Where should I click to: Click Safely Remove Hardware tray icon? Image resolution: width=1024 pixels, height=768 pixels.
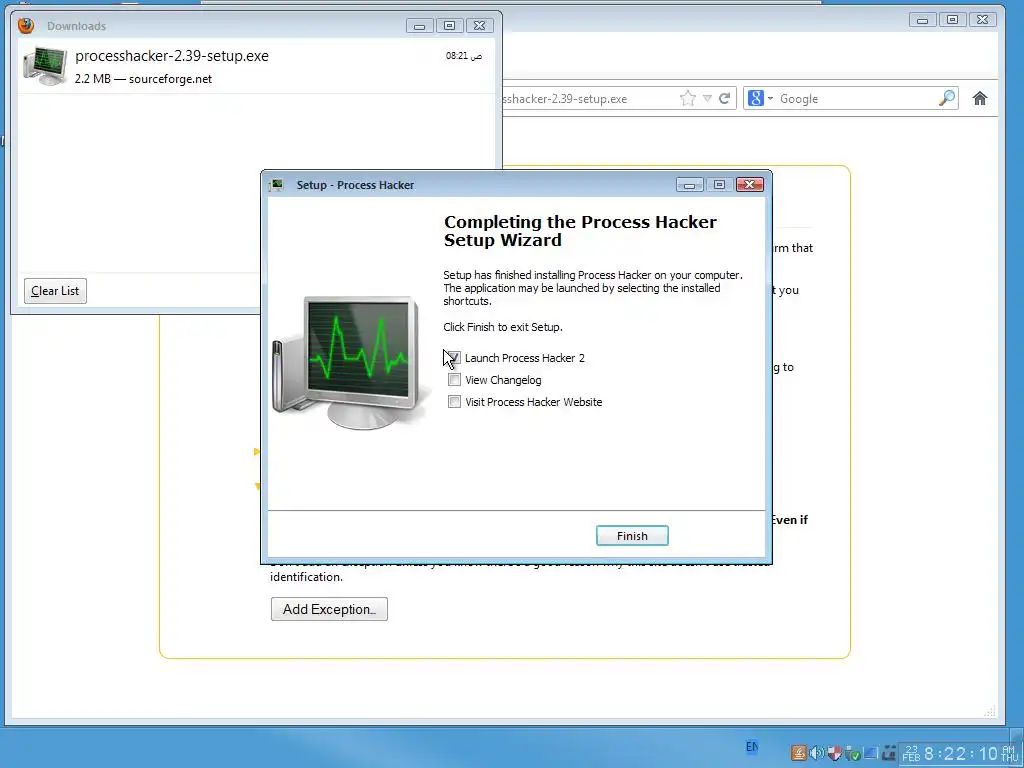[x=852, y=753]
